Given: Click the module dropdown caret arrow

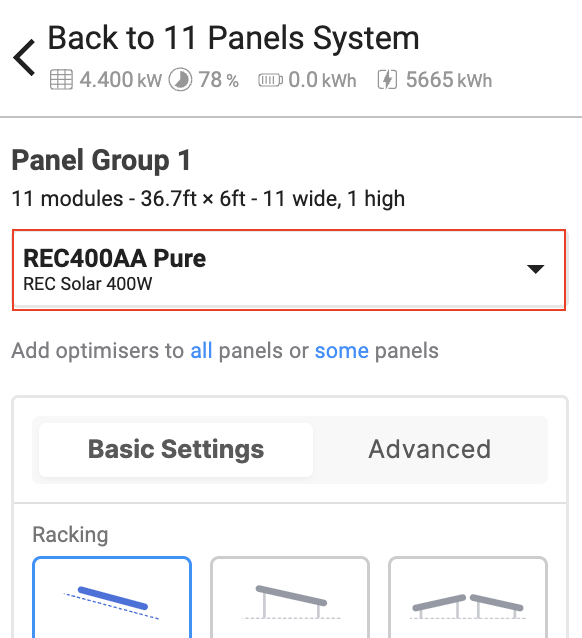Looking at the screenshot, I should pyautogui.click(x=535, y=269).
